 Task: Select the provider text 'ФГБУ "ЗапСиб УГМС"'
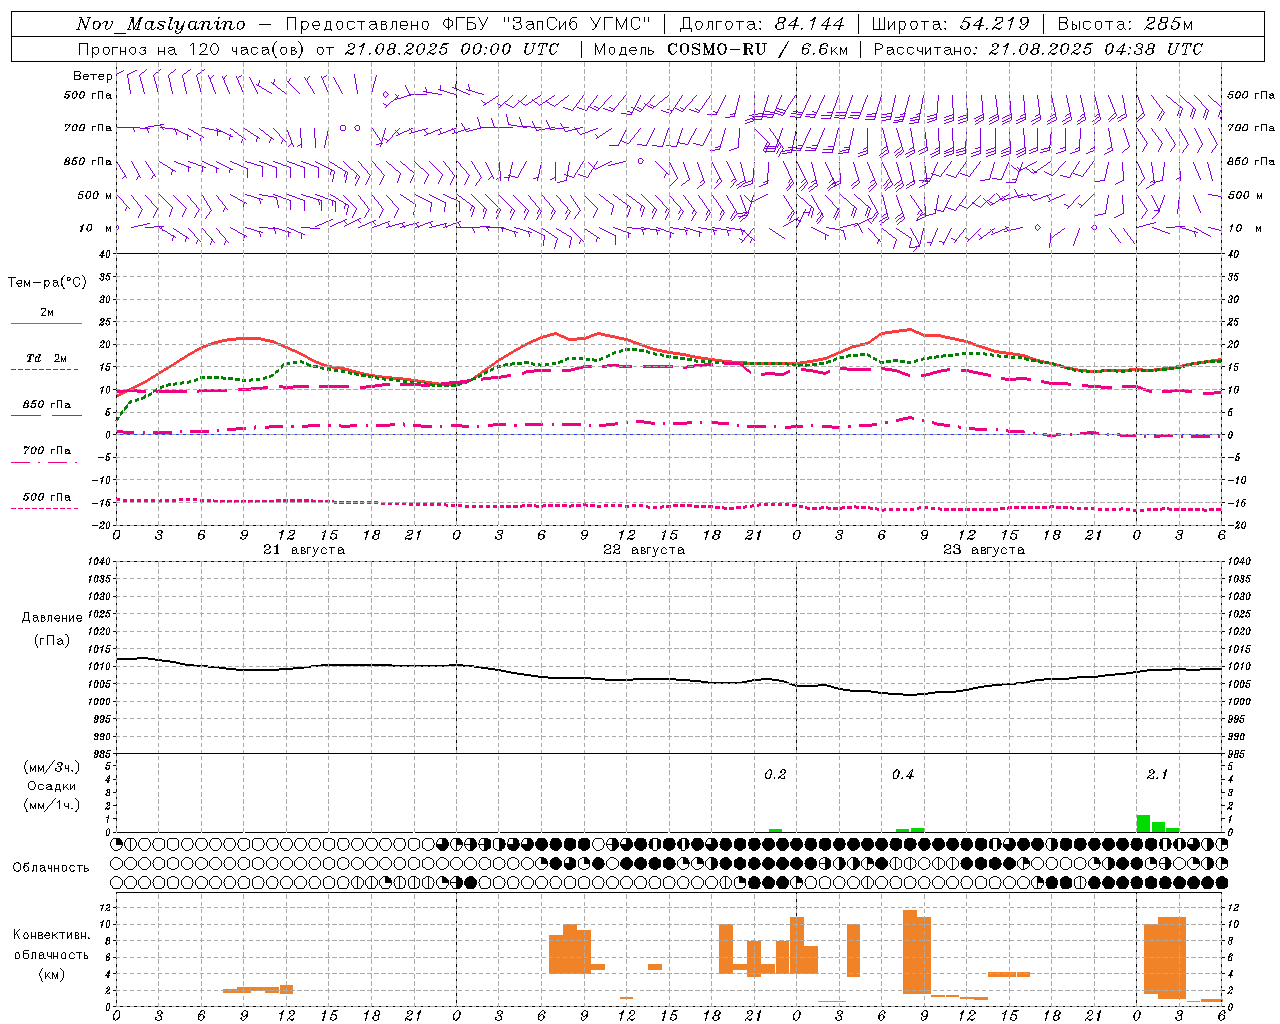coord(547,24)
